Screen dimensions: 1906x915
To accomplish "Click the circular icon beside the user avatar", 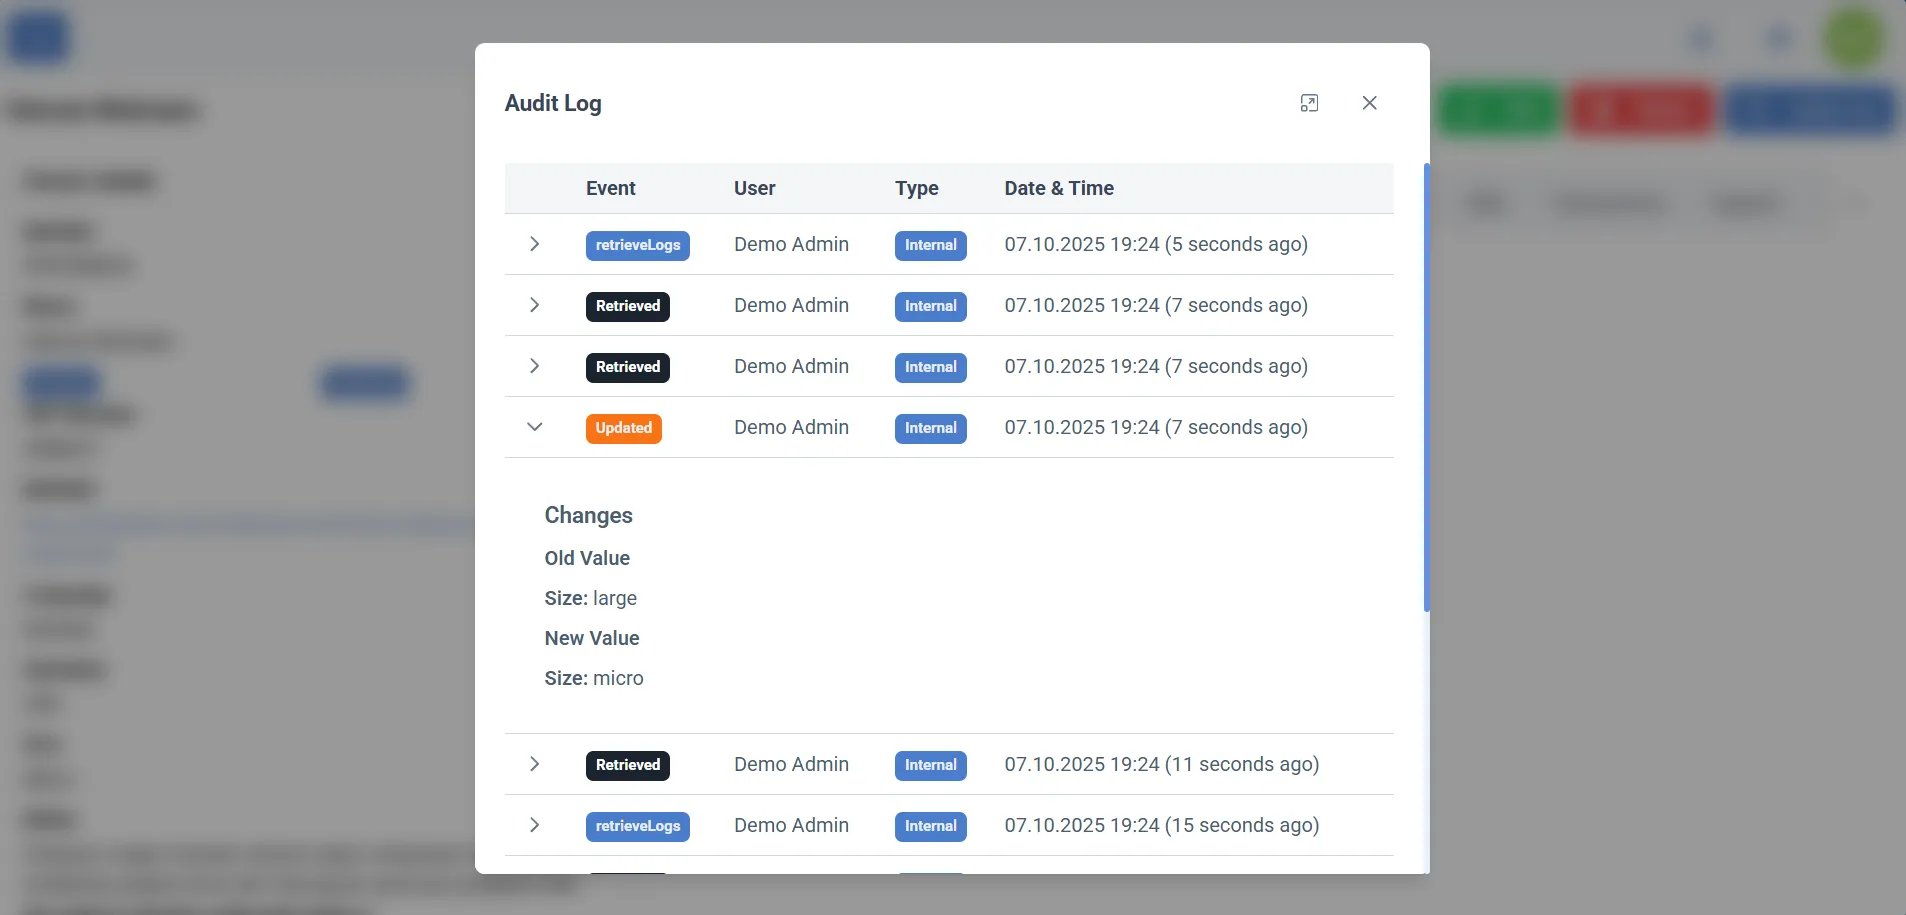I will click(x=1778, y=37).
